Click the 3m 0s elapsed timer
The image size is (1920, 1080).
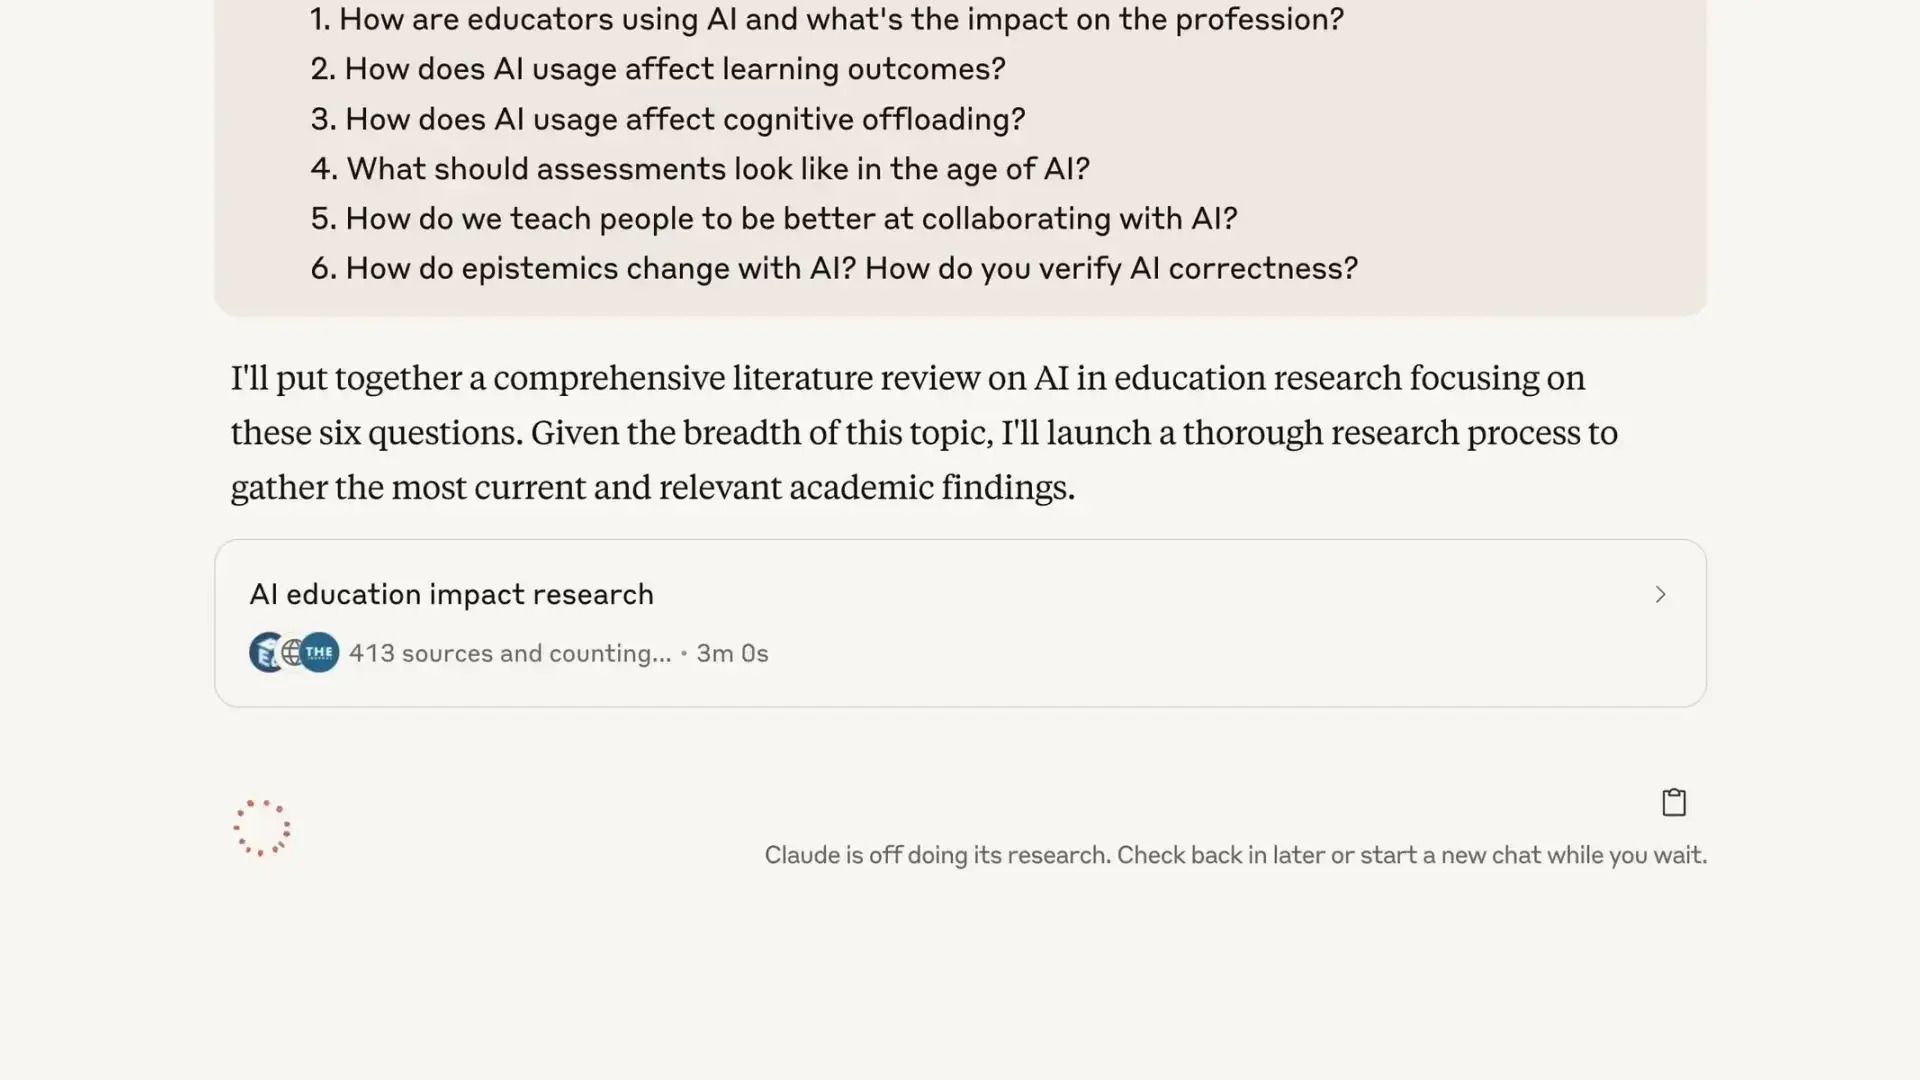point(732,653)
